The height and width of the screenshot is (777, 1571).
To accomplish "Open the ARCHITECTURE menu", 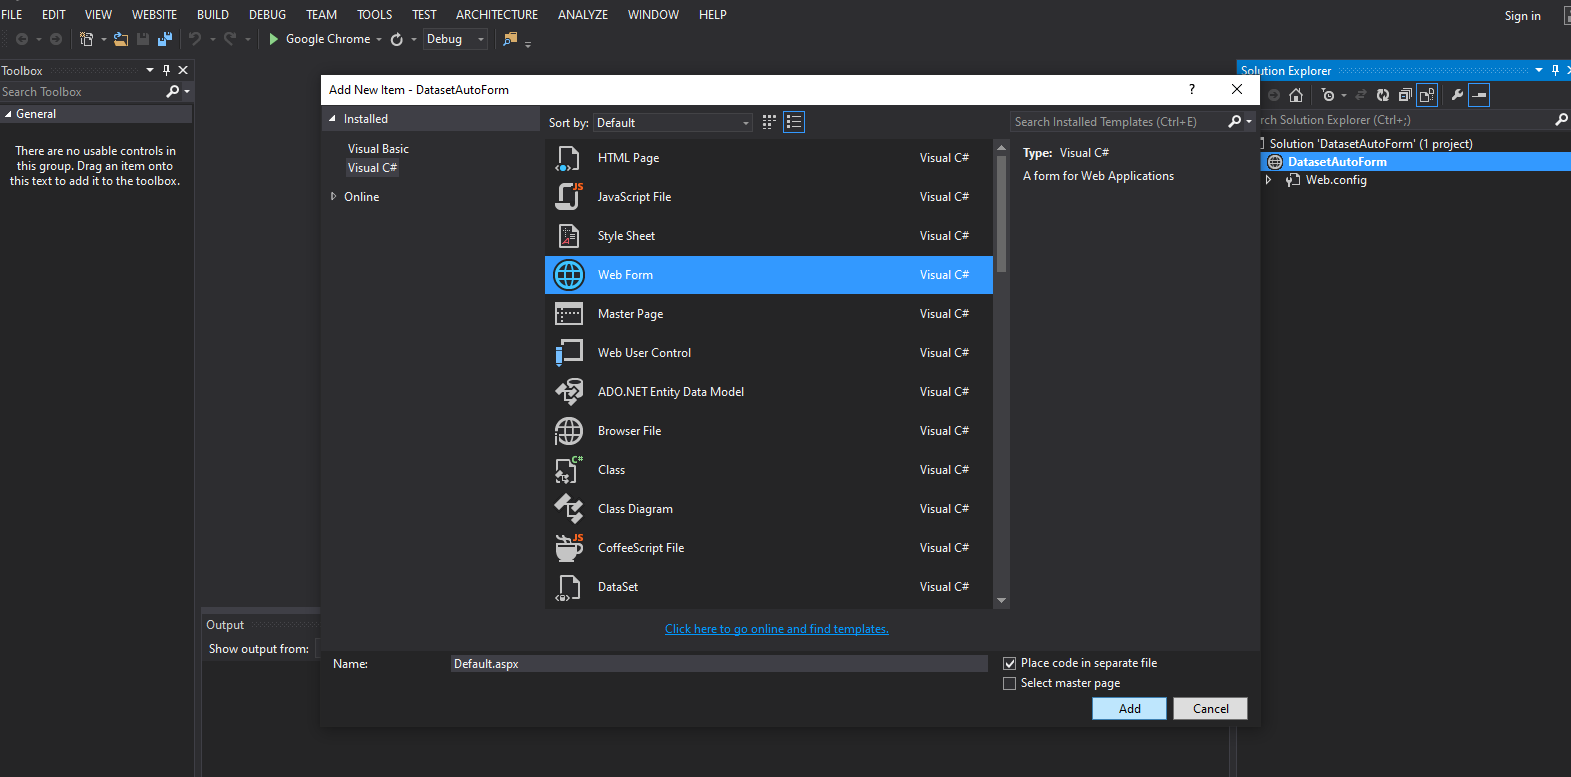I will (x=497, y=14).
